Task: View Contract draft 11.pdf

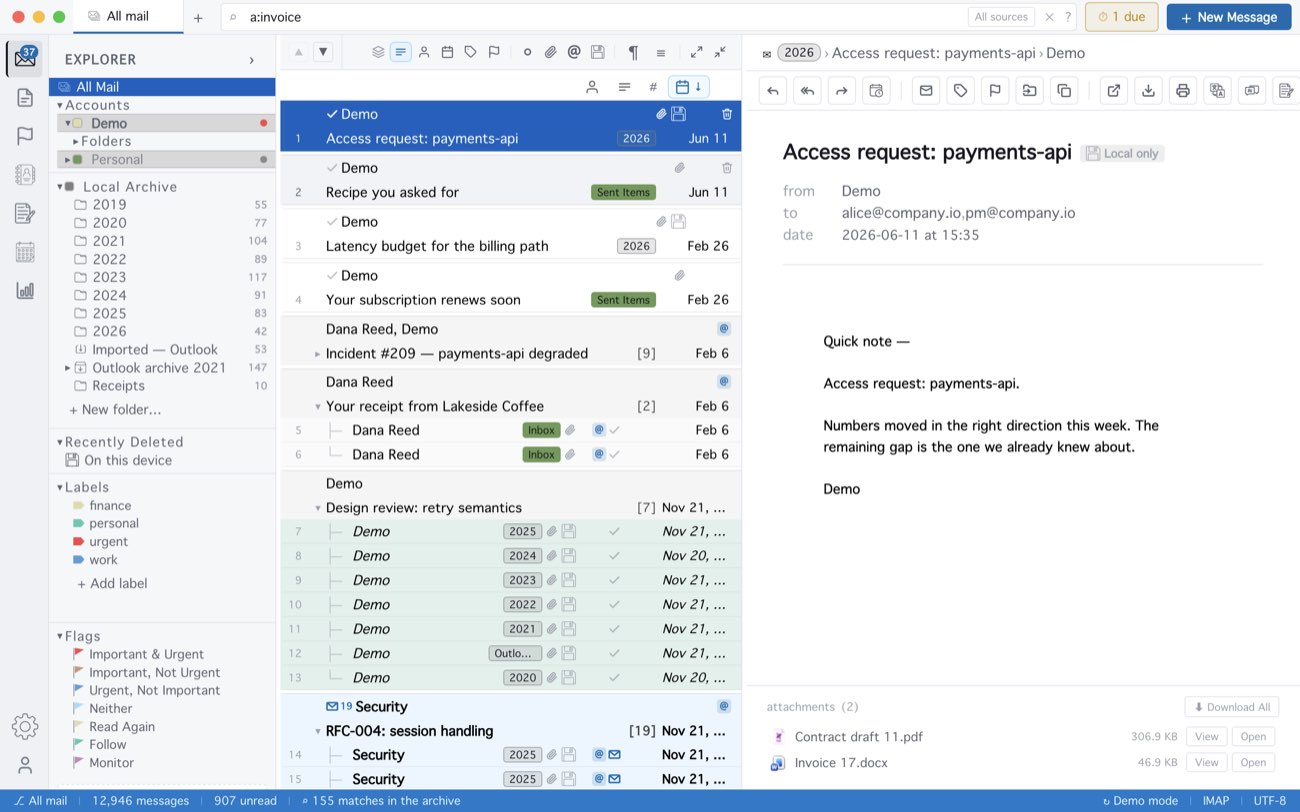Action: click(1206, 737)
